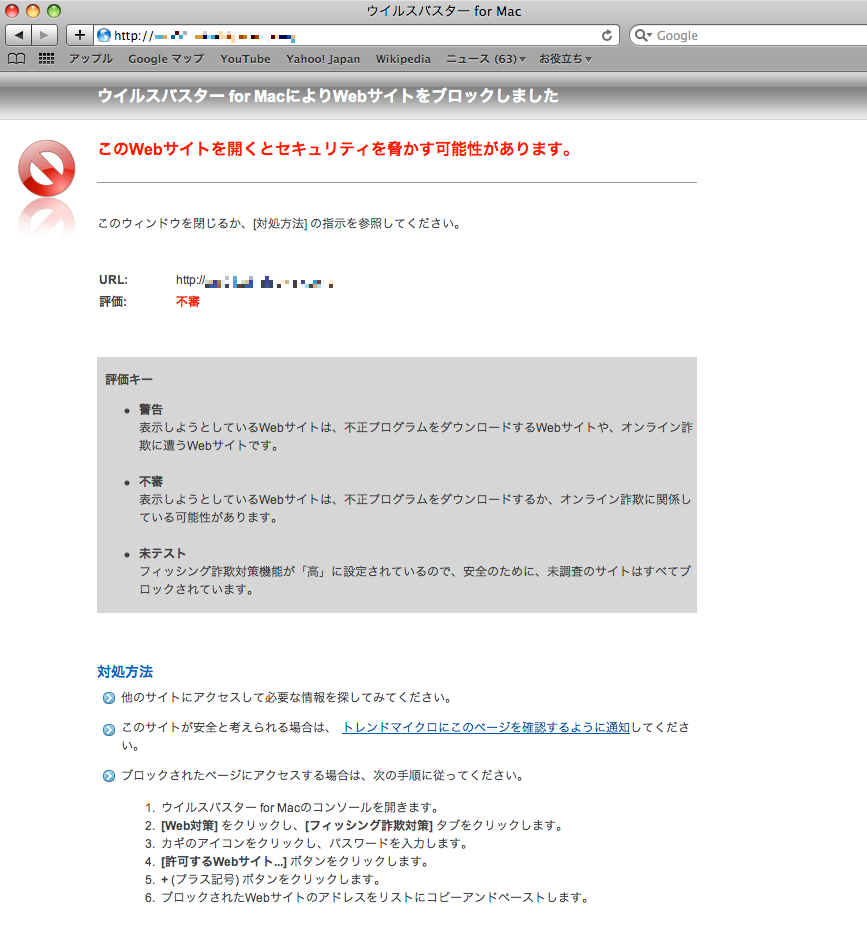Viewport: 867px width, 940px height.
Task: Zoom window with the green button
Action: point(54,11)
